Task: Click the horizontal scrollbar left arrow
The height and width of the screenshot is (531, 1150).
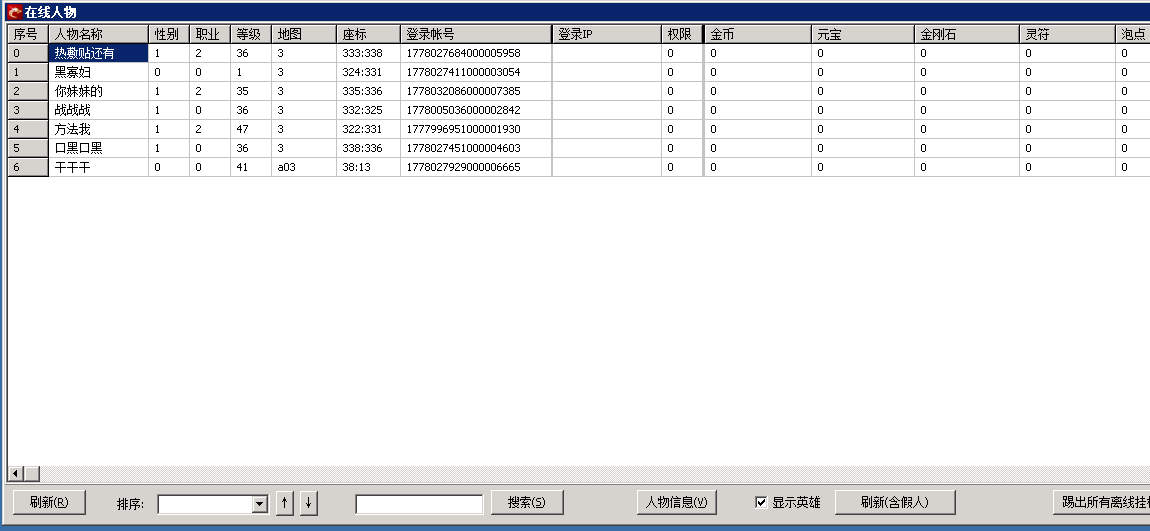Action: tap(15, 474)
